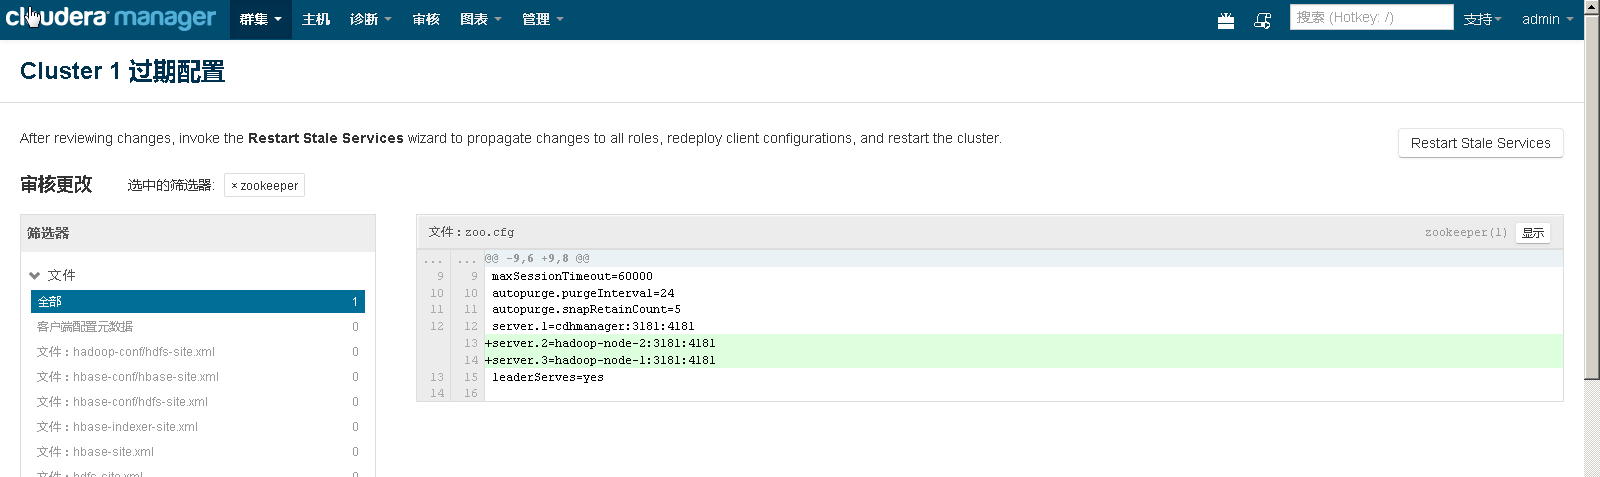Open the 图表 charts menu
The image size is (1600, 477).
(x=480, y=19)
